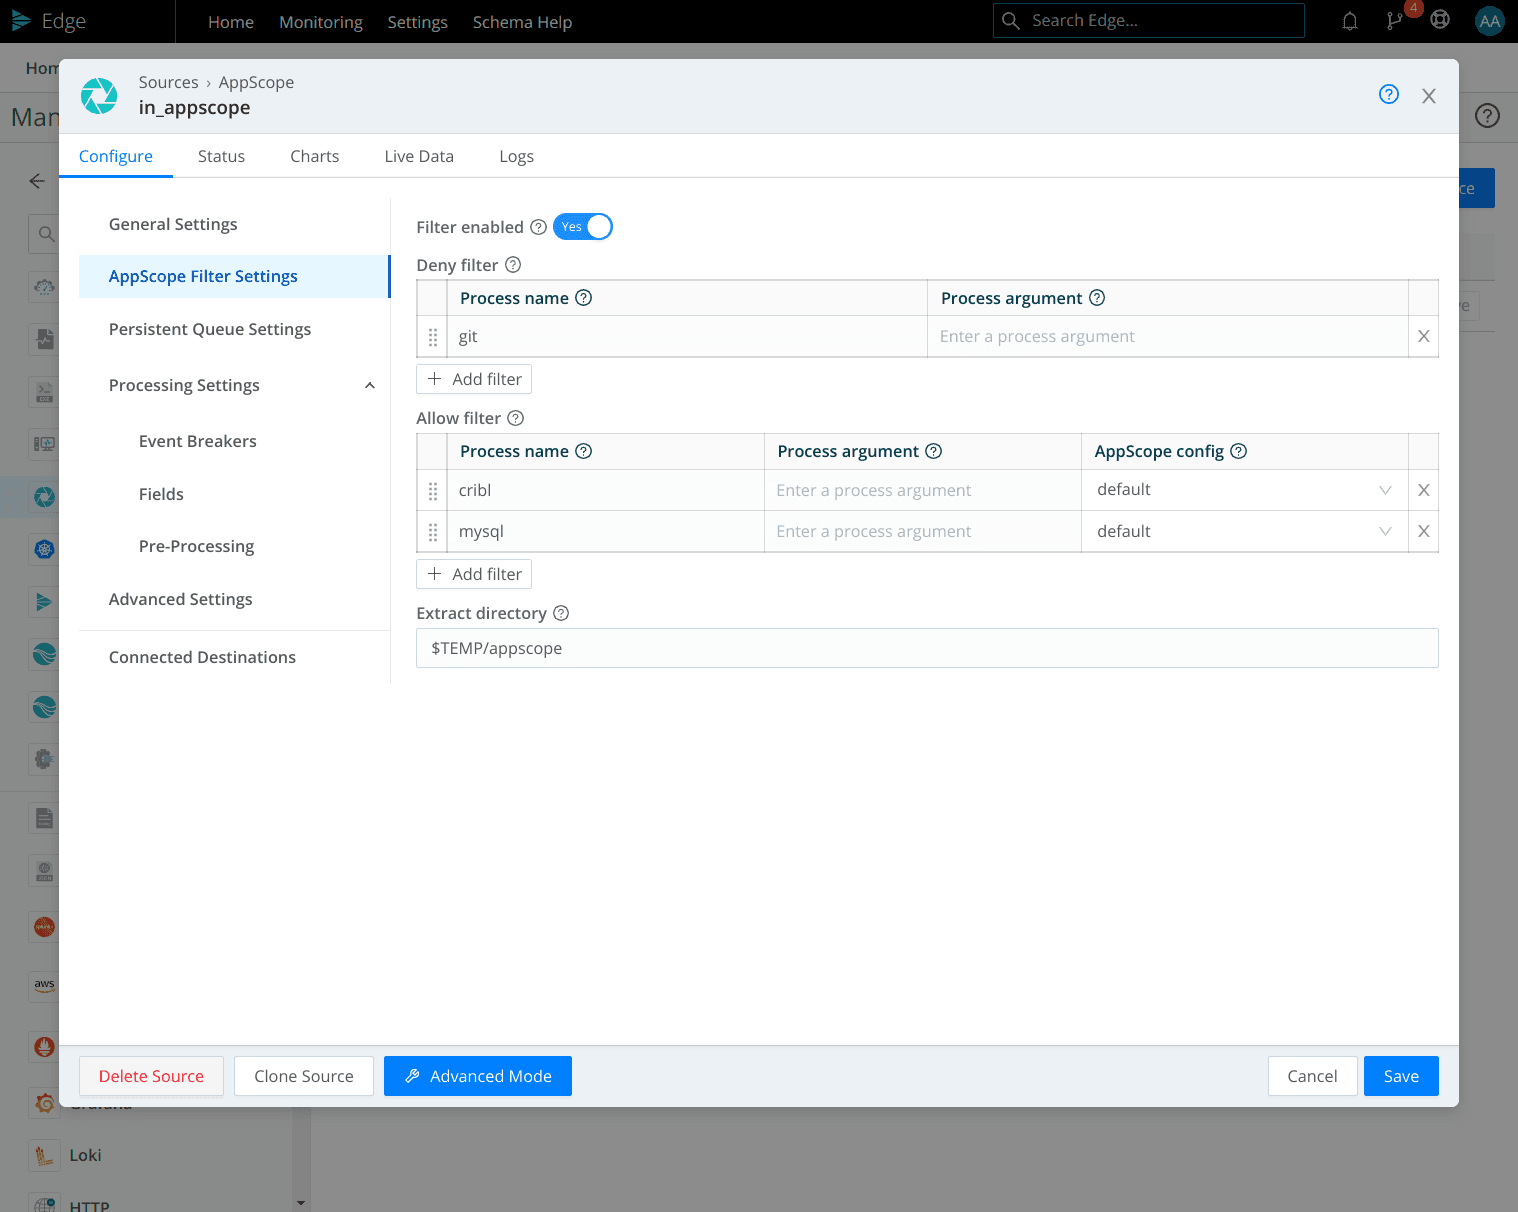The height and width of the screenshot is (1212, 1518).
Task: Select Persistent Queue Settings in sidebar
Action: (210, 329)
